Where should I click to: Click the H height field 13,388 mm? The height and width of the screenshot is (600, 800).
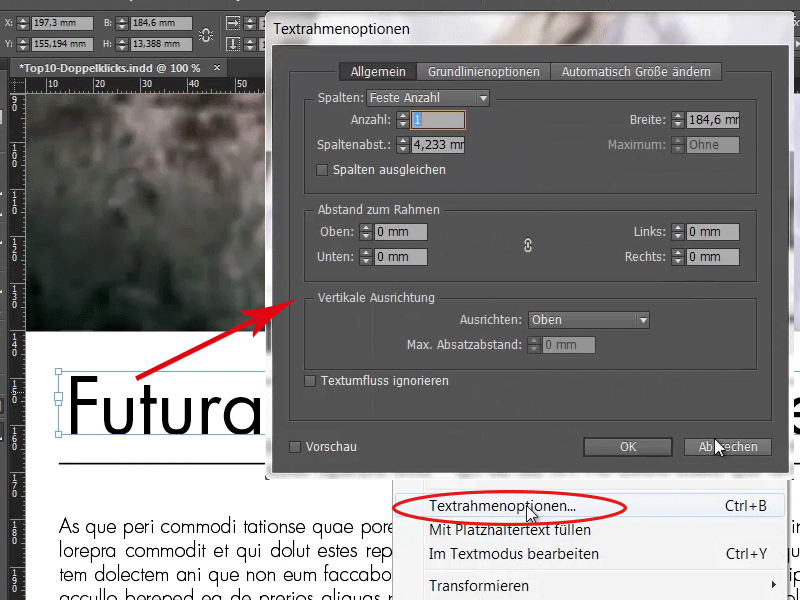tap(161, 44)
